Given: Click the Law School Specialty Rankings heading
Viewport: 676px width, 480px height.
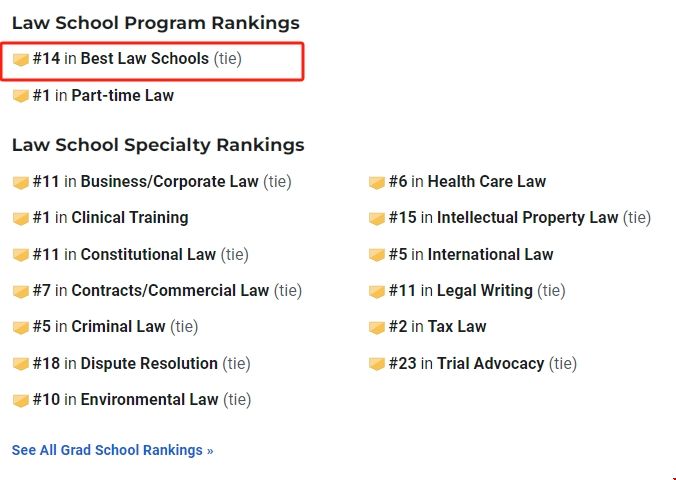Looking at the screenshot, I should [x=158, y=145].
